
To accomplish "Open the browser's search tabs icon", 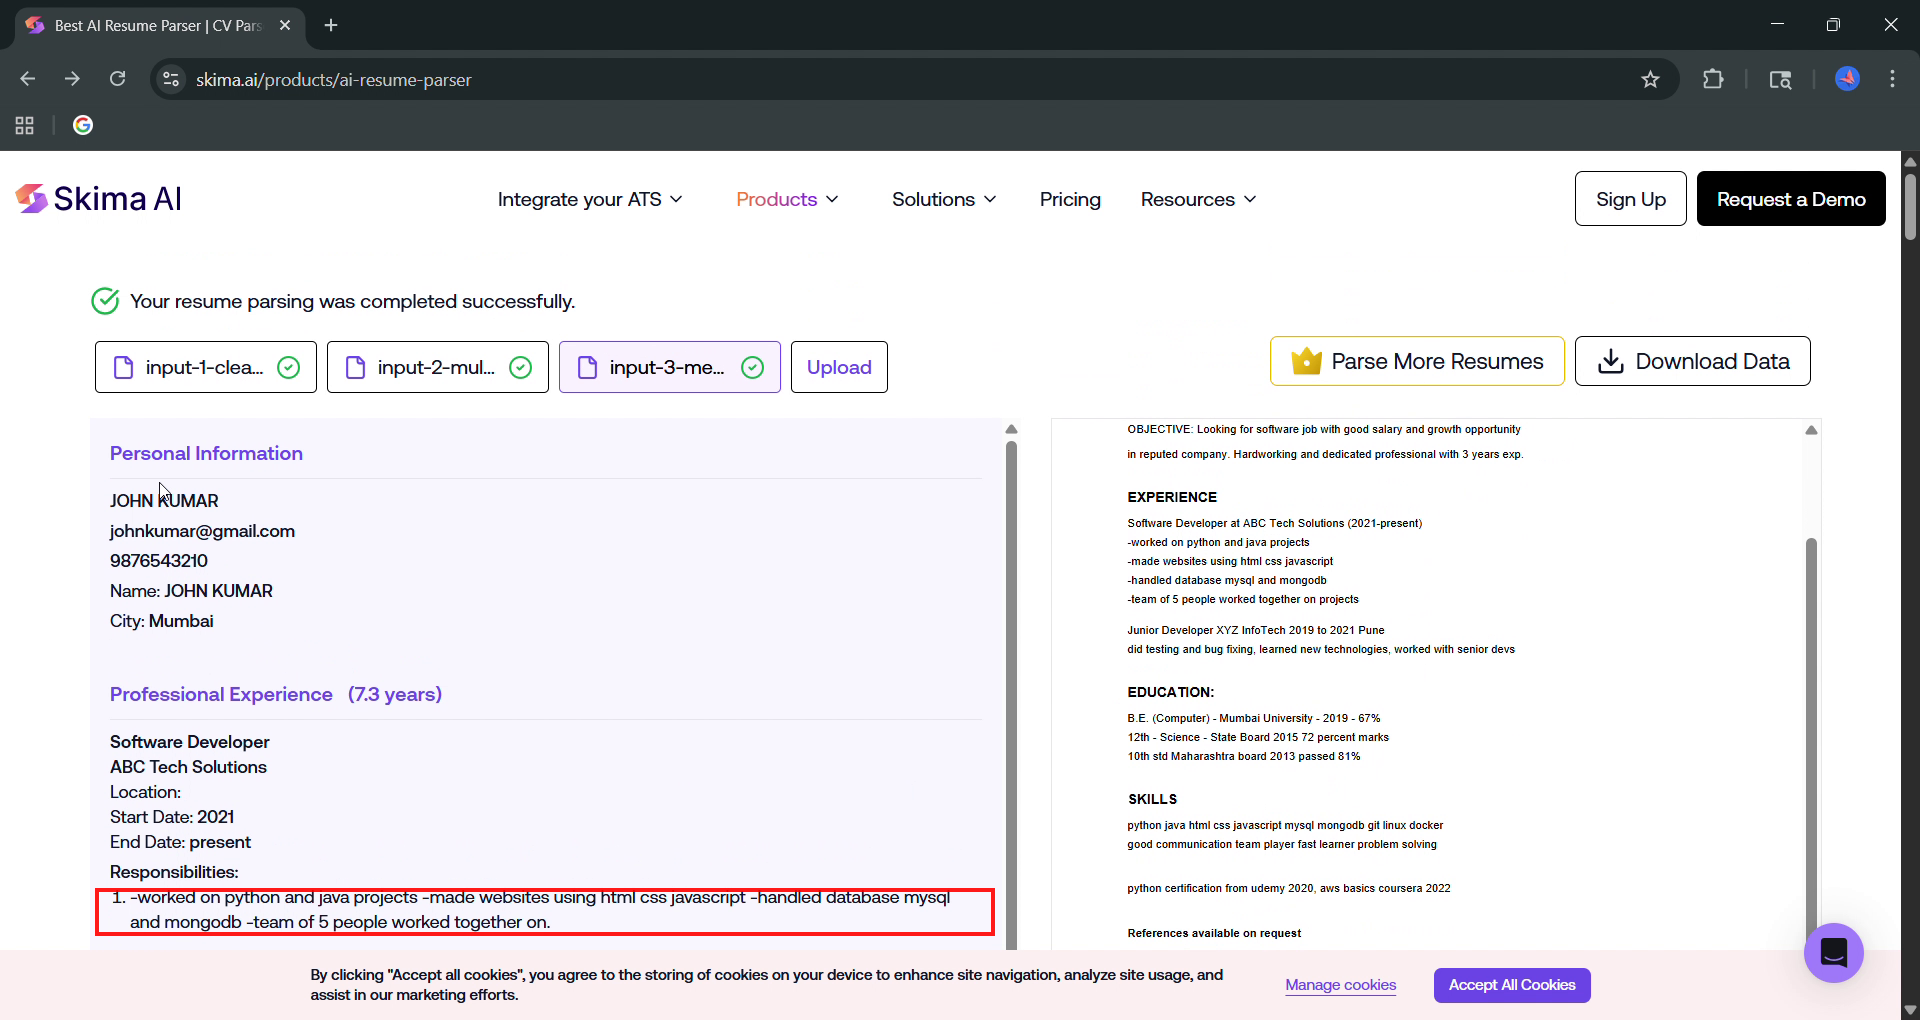I will pyautogui.click(x=1780, y=79).
